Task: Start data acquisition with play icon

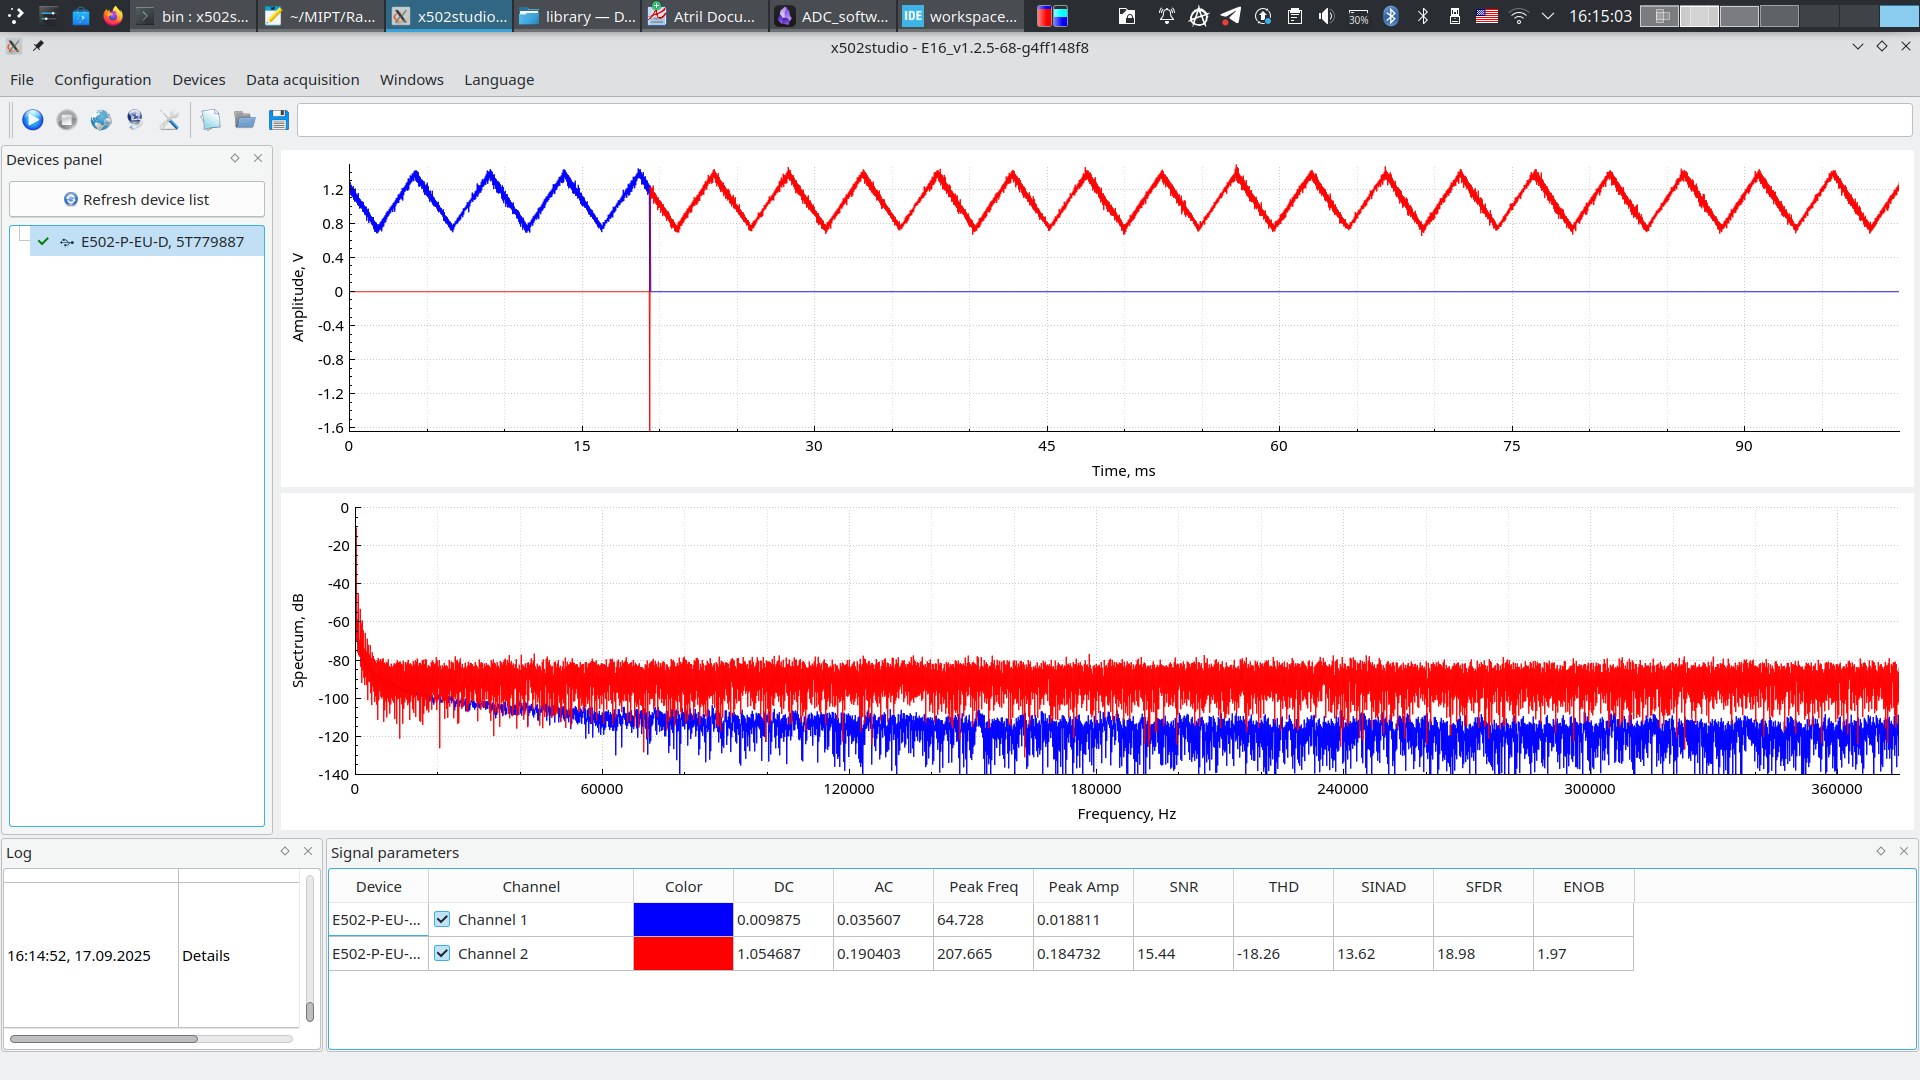Action: click(x=33, y=120)
